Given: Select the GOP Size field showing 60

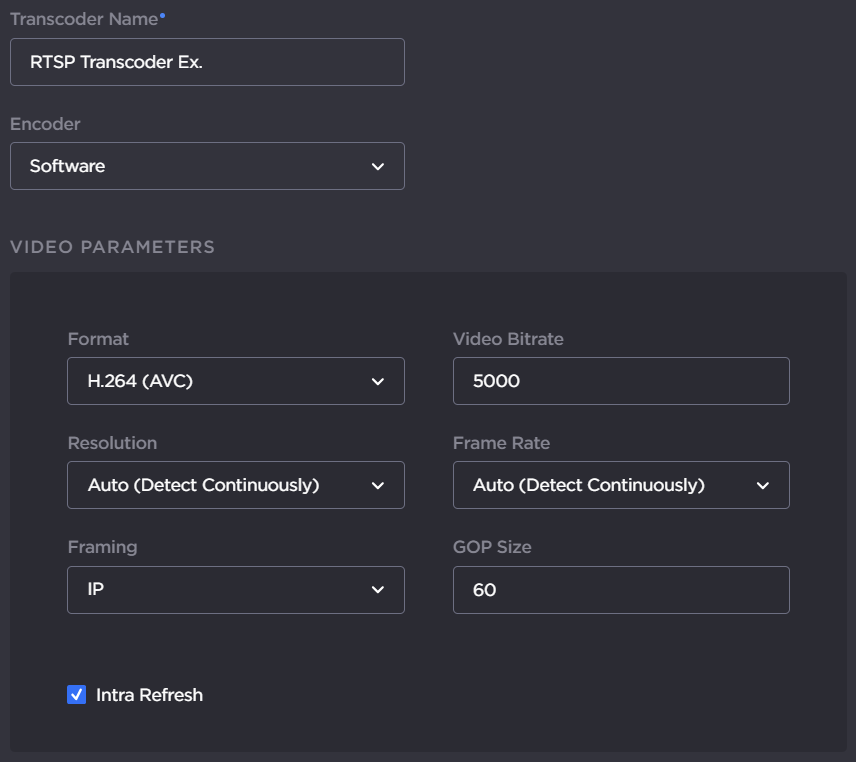Looking at the screenshot, I should 621,590.
